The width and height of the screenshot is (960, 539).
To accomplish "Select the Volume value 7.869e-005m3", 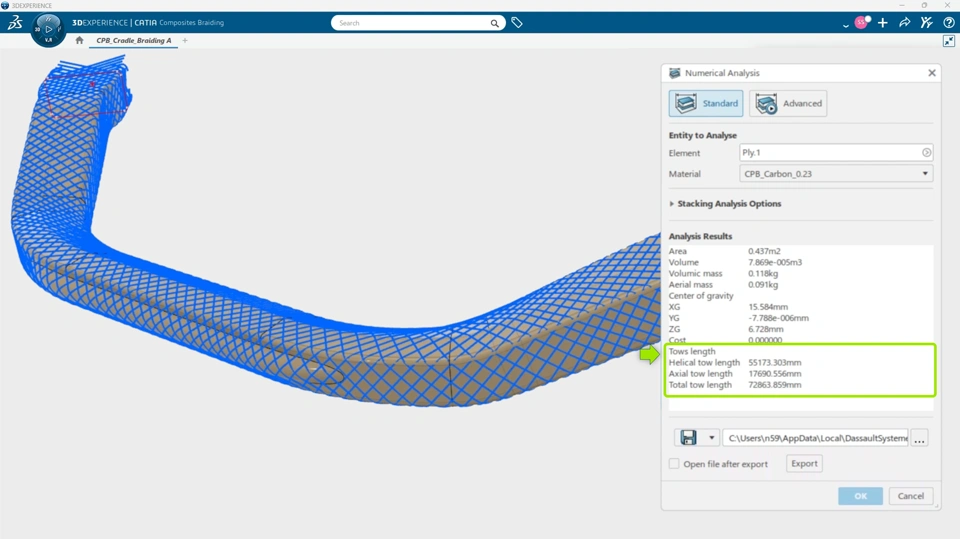I will pos(774,262).
